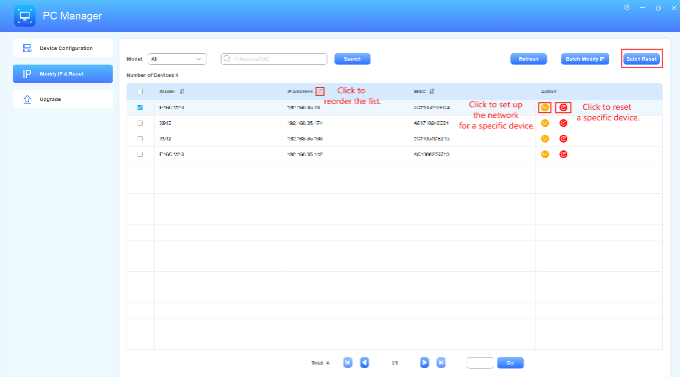680x377 pixels.
Task: Check the third device row checkbox
Action: pos(140,139)
